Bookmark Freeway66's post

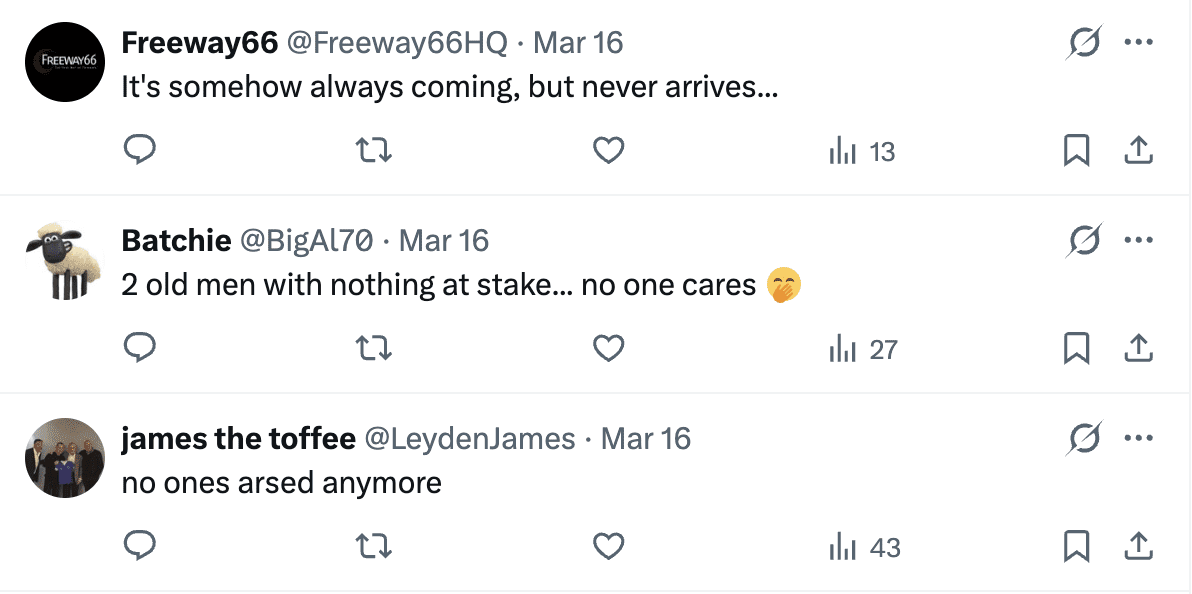1076,151
